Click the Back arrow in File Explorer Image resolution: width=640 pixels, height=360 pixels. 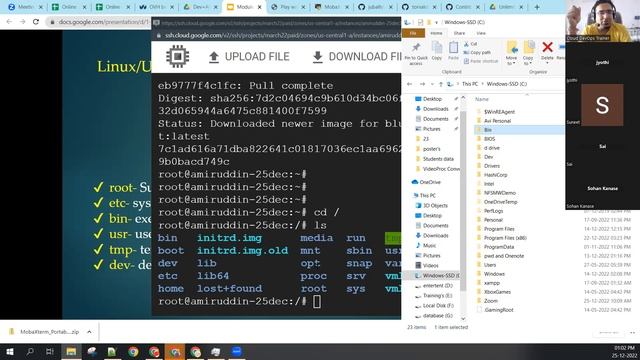coord(409,84)
